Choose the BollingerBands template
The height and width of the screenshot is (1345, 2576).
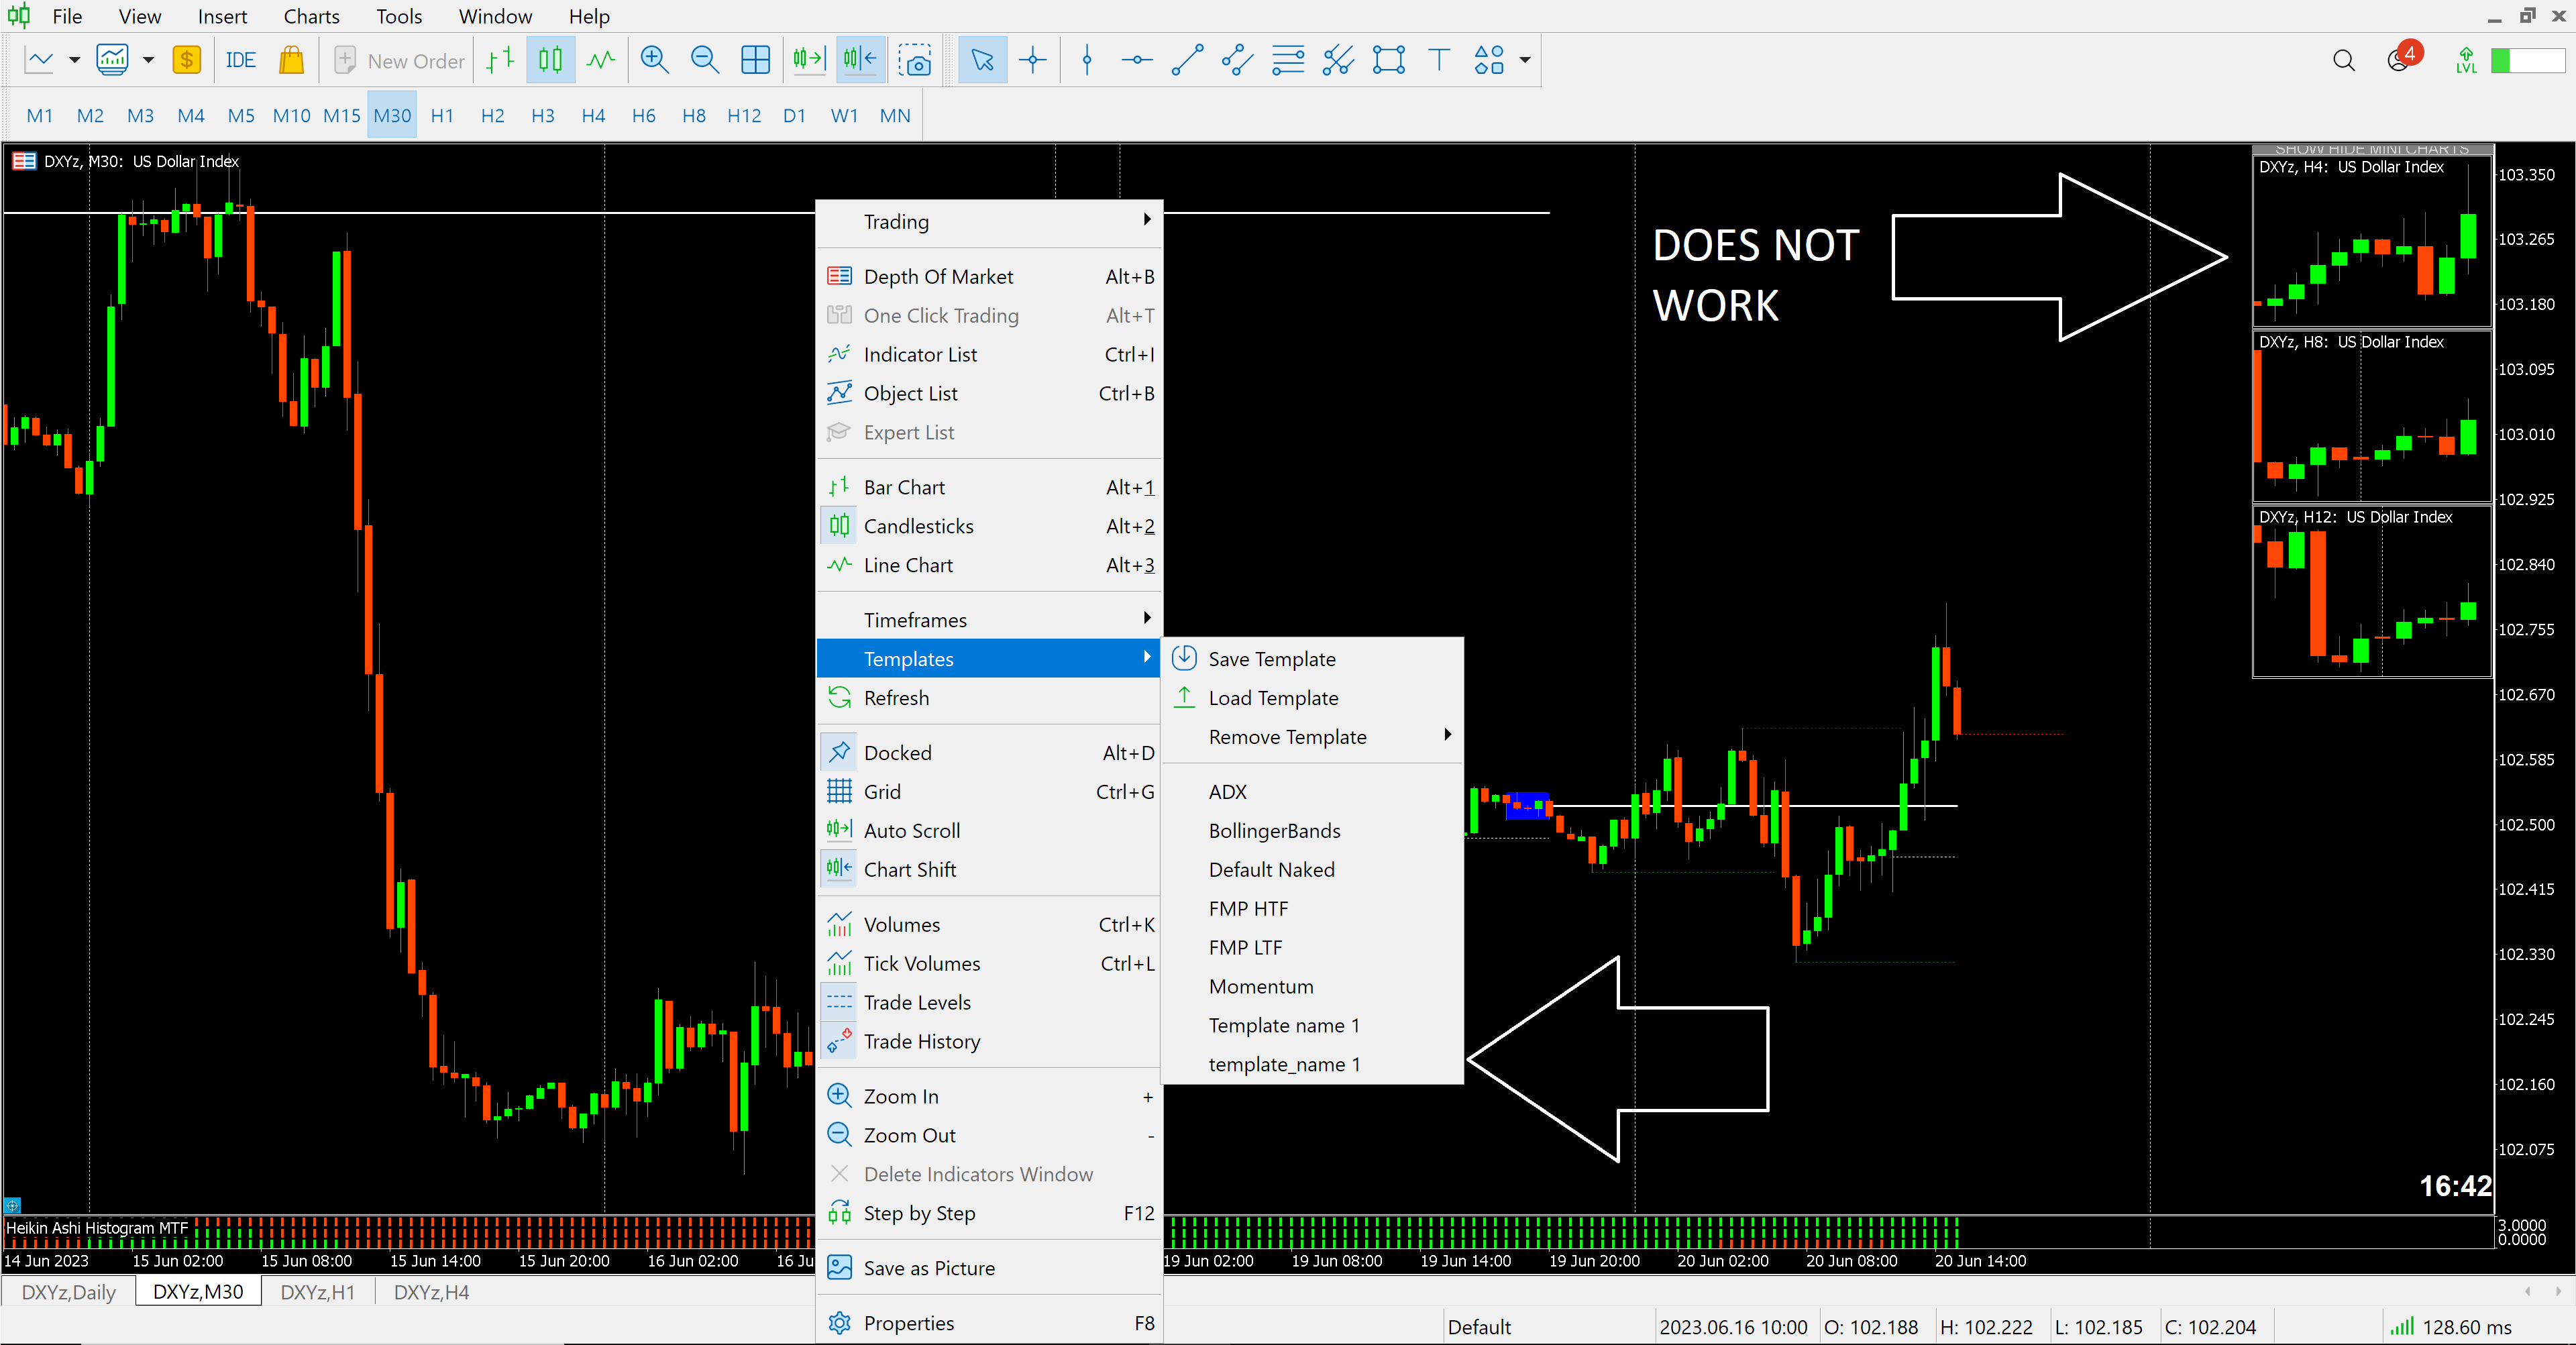1274,830
